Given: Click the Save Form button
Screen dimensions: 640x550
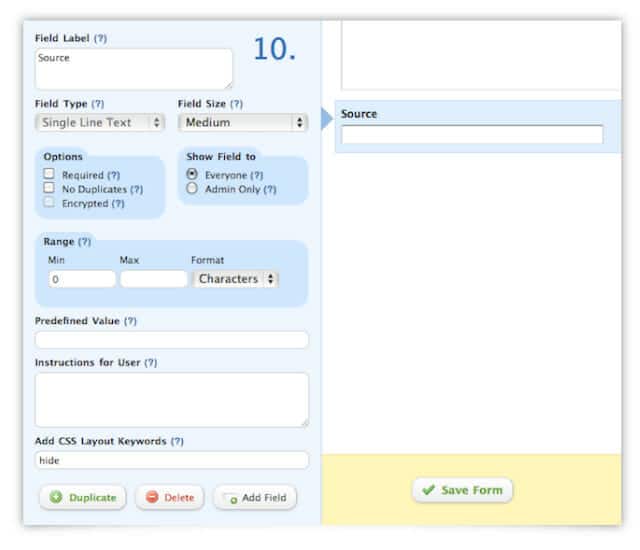Looking at the screenshot, I should click(x=462, y=490).
